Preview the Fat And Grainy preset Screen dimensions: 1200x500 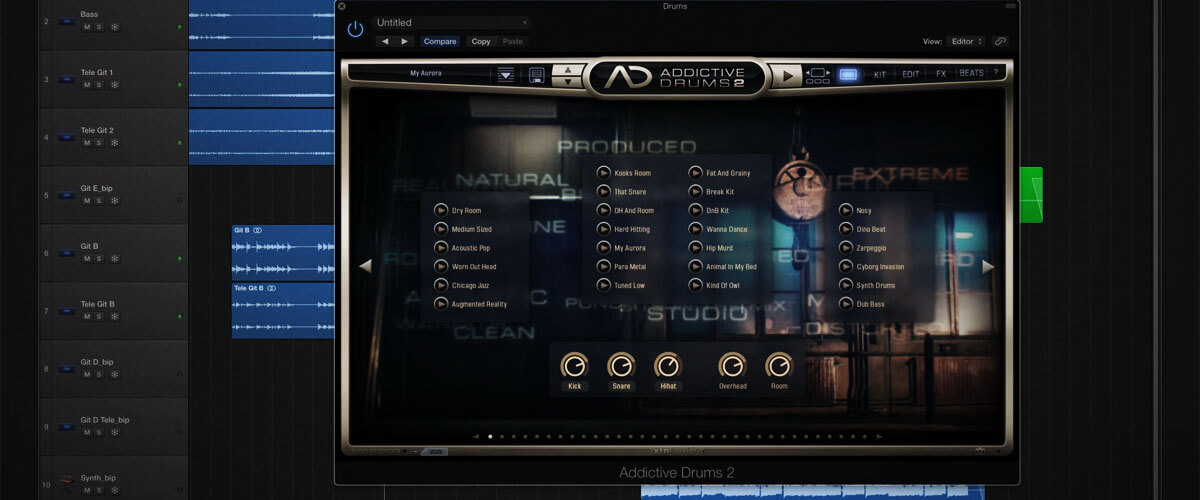(x=695, y=173)
